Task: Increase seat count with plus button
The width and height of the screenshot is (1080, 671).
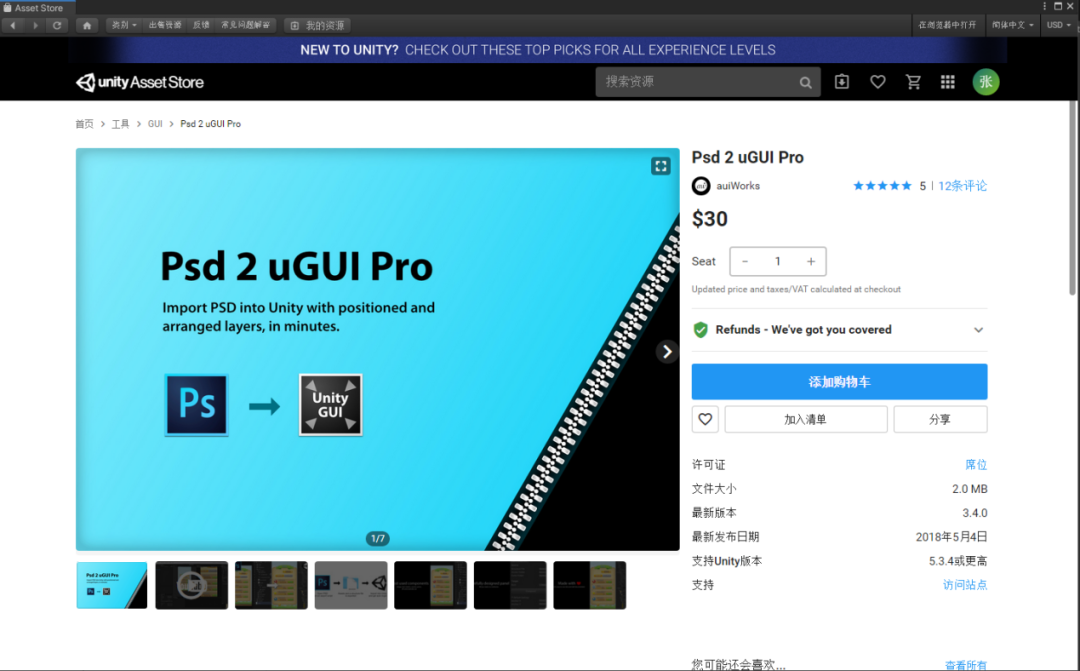Action: tap(811, 262)
